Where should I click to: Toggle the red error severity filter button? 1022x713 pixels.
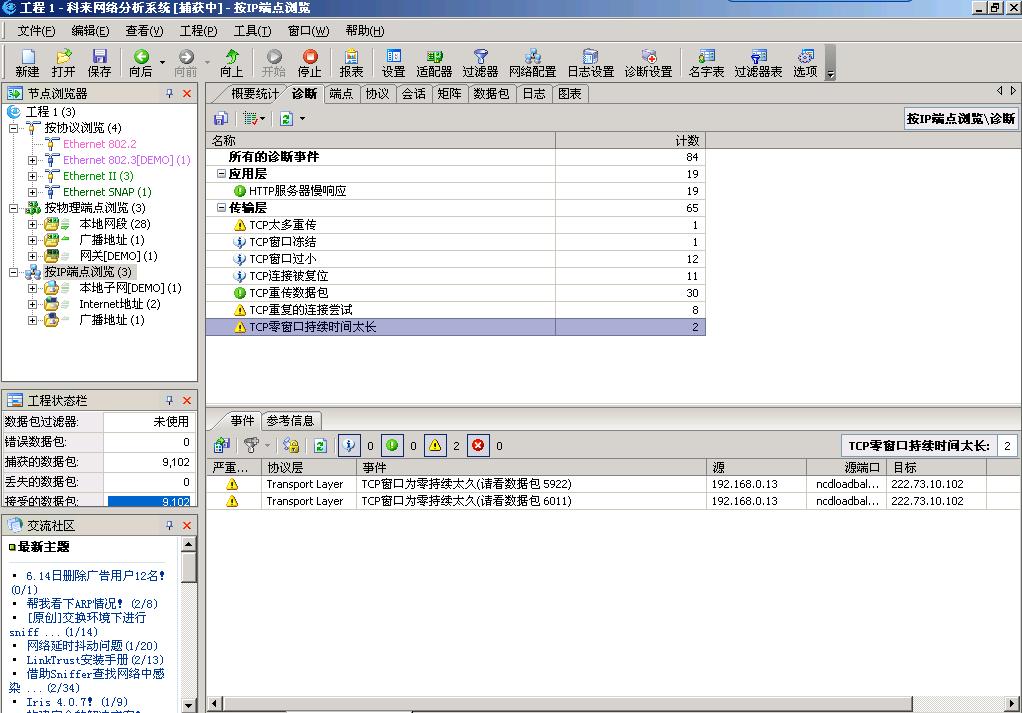pyautogui.click(x=478, y=446)
